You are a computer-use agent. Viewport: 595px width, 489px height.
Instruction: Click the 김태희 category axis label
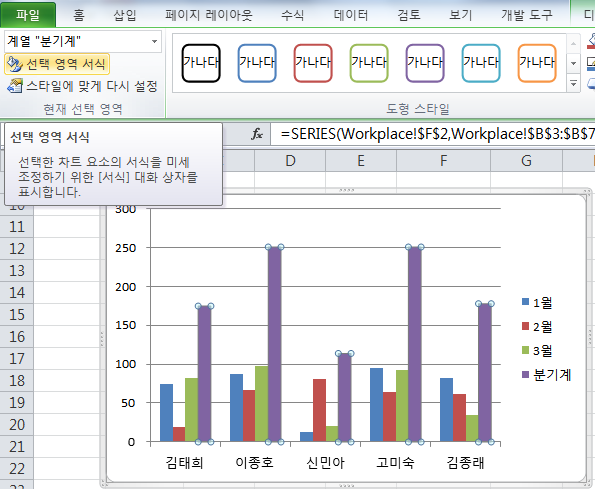tap(184, 463)
